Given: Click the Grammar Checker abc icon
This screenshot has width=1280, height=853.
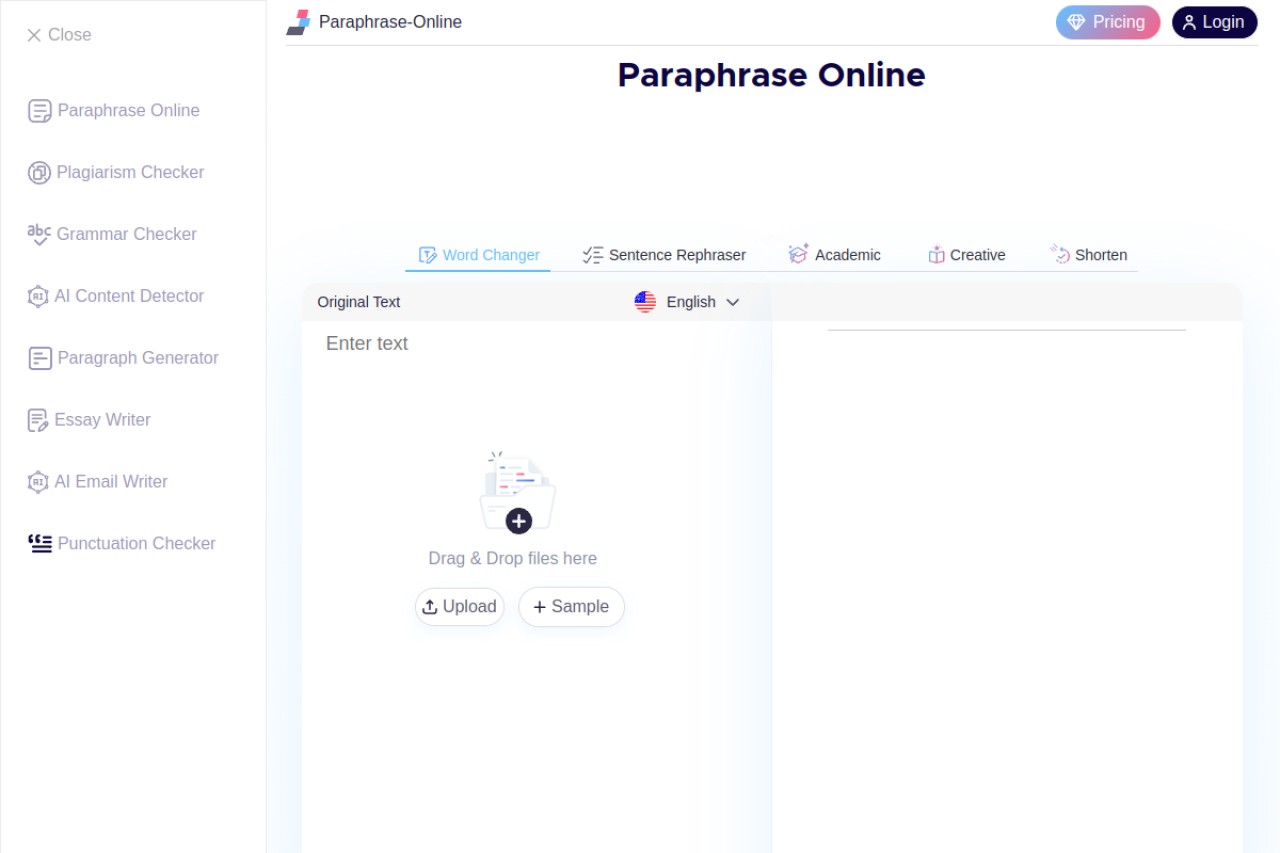Looking at the screenshot, I should [39, 234].
